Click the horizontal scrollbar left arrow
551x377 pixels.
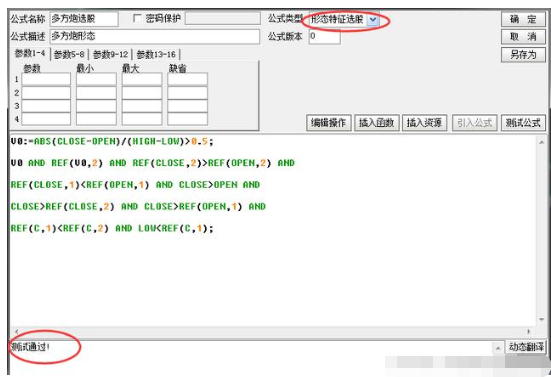coord(16,331)
